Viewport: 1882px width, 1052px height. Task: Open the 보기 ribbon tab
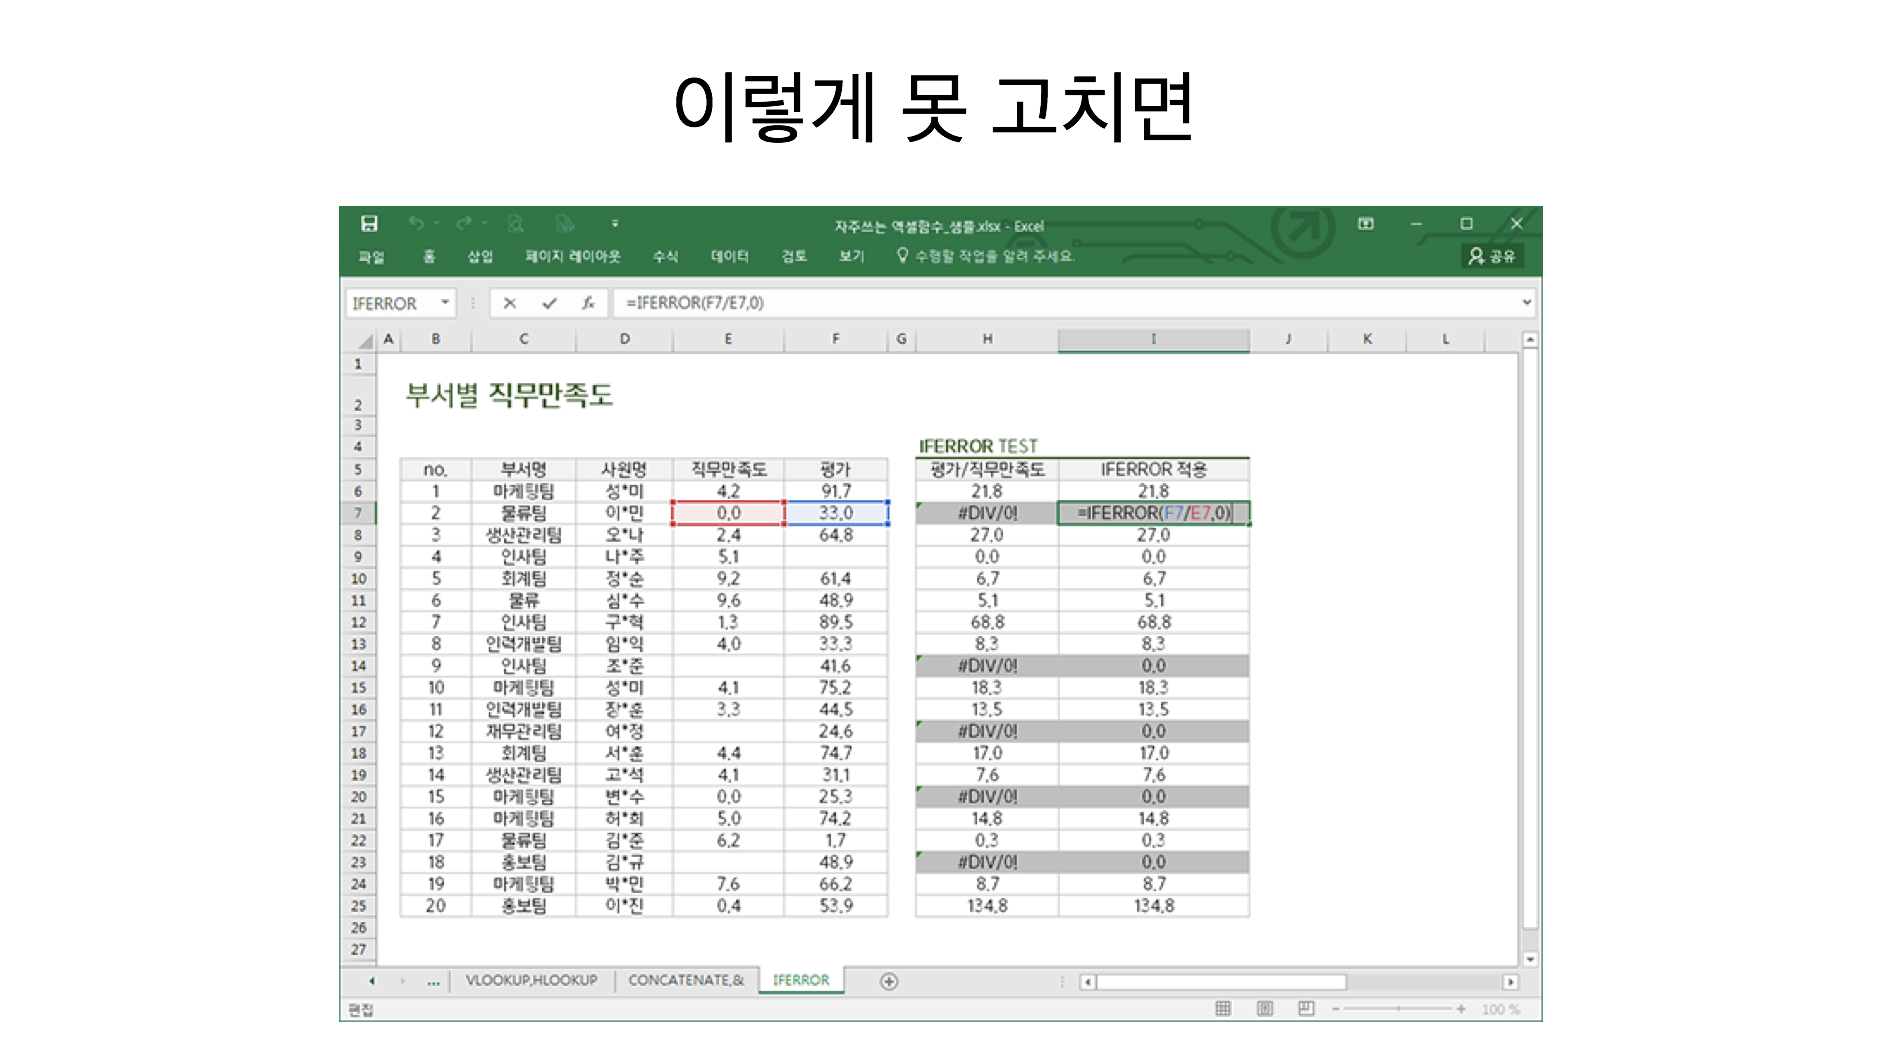click(x=851, y=257)
